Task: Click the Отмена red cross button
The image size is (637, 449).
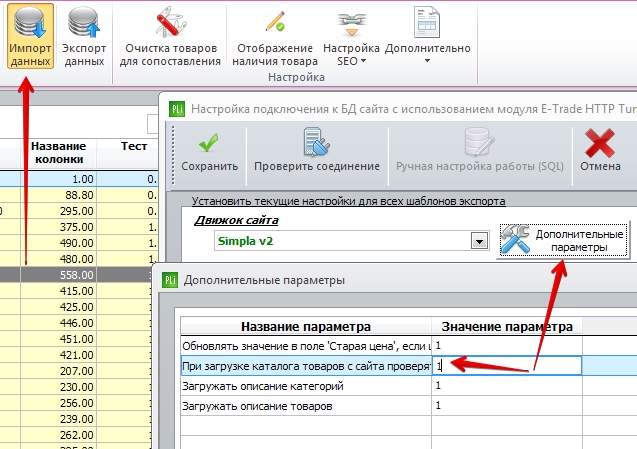Action: pyautogui.click(x=600, y=152)
